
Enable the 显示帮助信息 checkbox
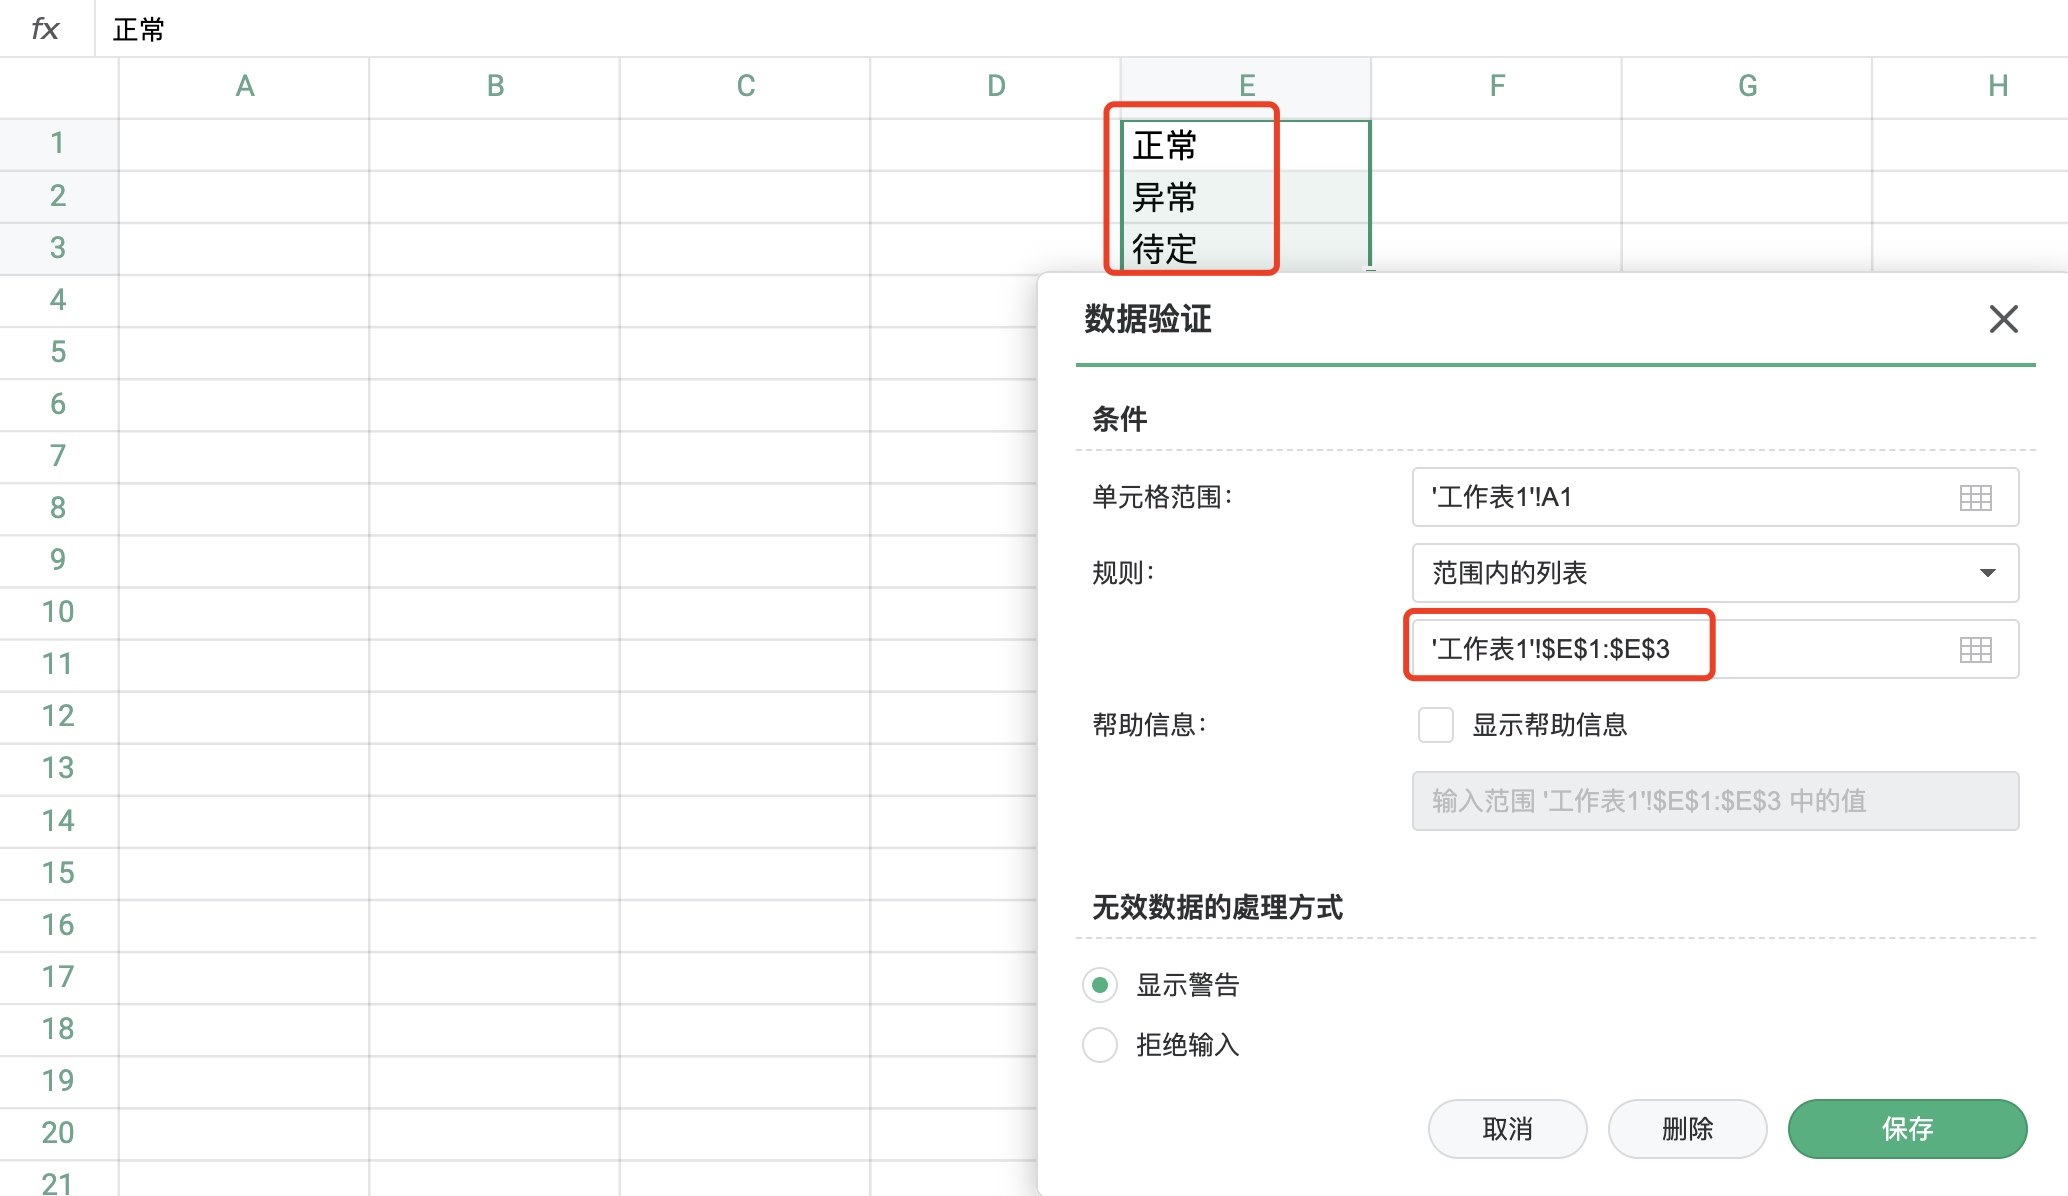pyautogui.click(x=1435, y=725)
